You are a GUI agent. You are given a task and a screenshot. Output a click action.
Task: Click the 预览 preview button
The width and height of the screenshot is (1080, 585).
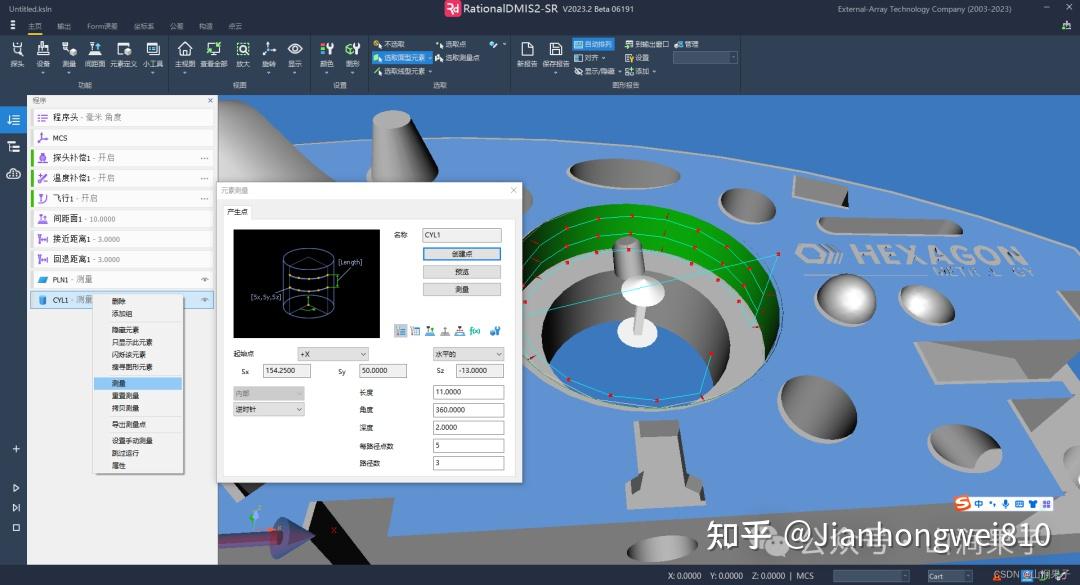pyautogui.click(x=461, y=272)
